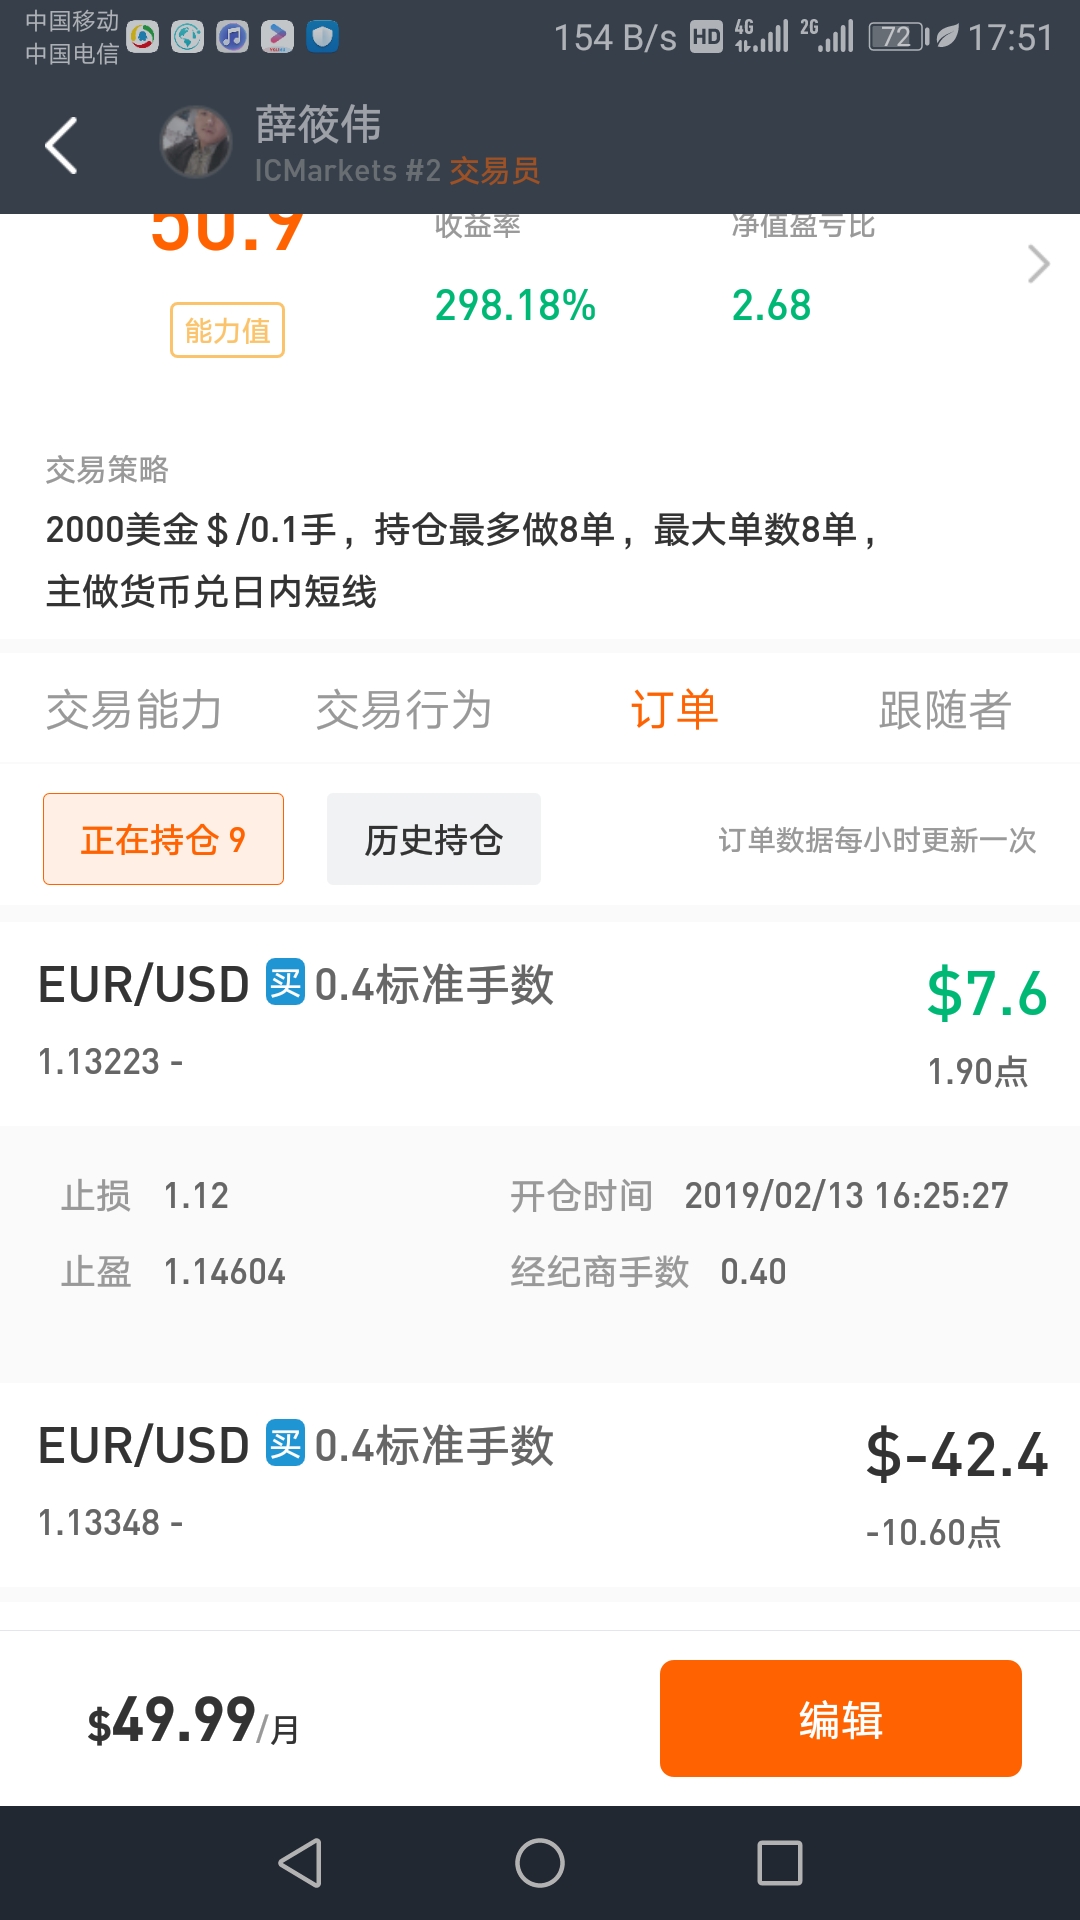Viewport: 1080px width, 1920px height.
Task: Select the 订单 tab
Action: (x=675, y=710)
